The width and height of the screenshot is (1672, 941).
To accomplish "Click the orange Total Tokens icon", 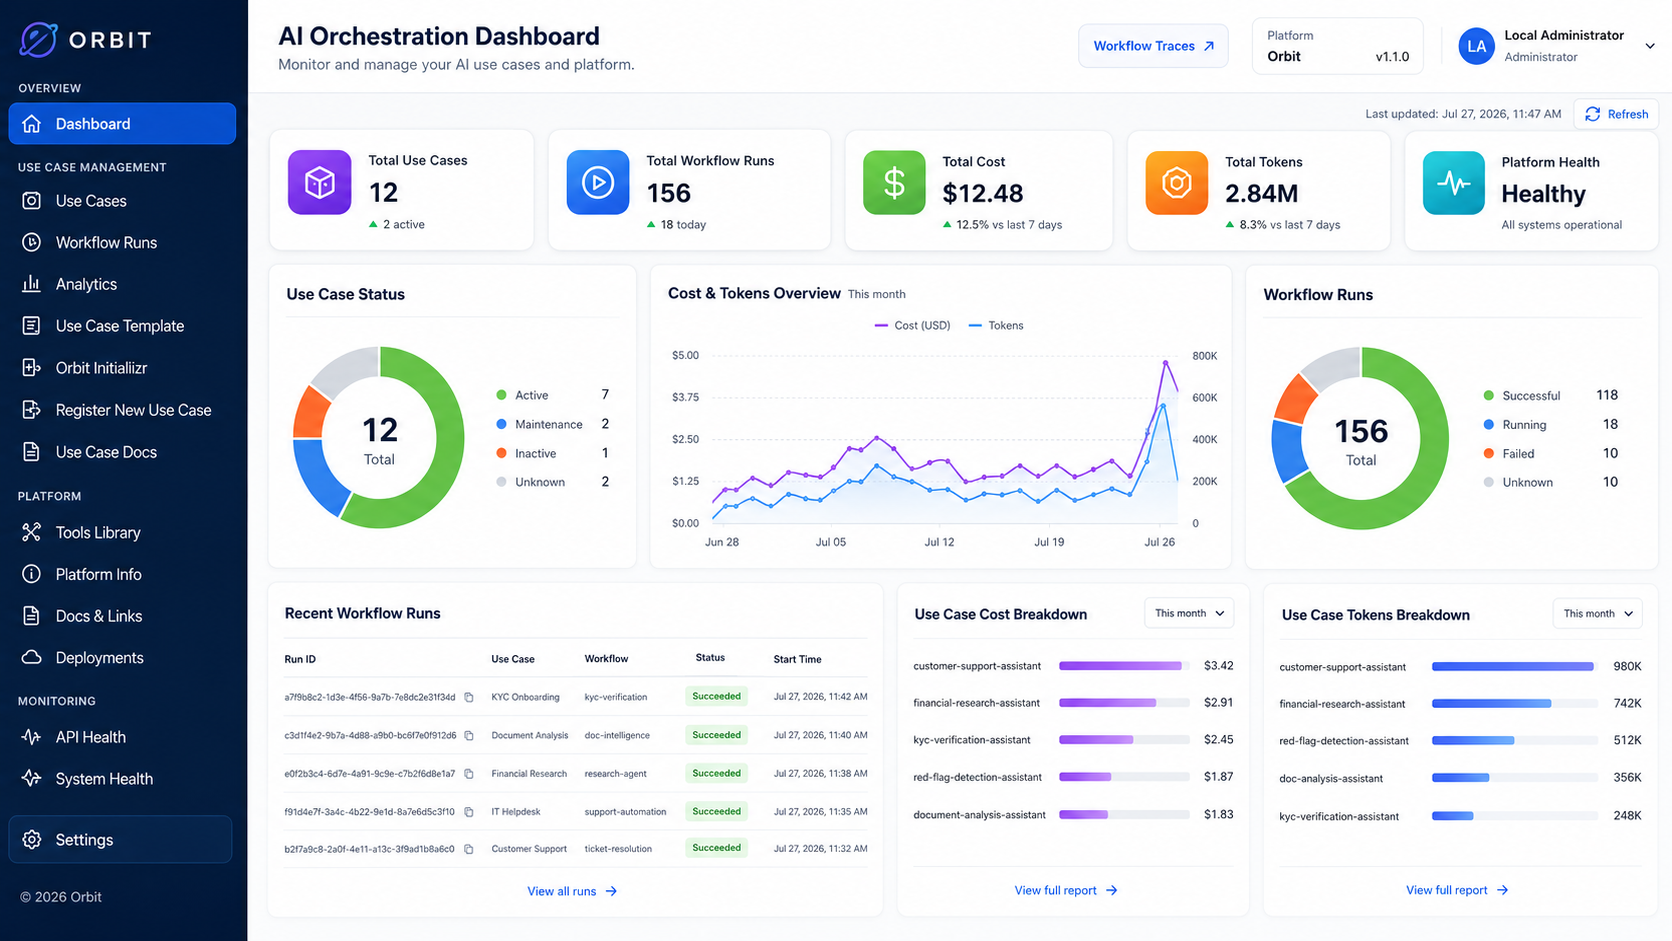I will [x=1177, y=183].
